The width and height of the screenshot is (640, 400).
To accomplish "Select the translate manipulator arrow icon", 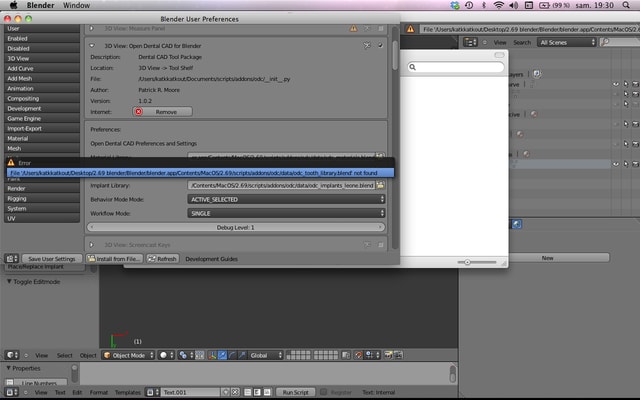I will coord(222,355).
